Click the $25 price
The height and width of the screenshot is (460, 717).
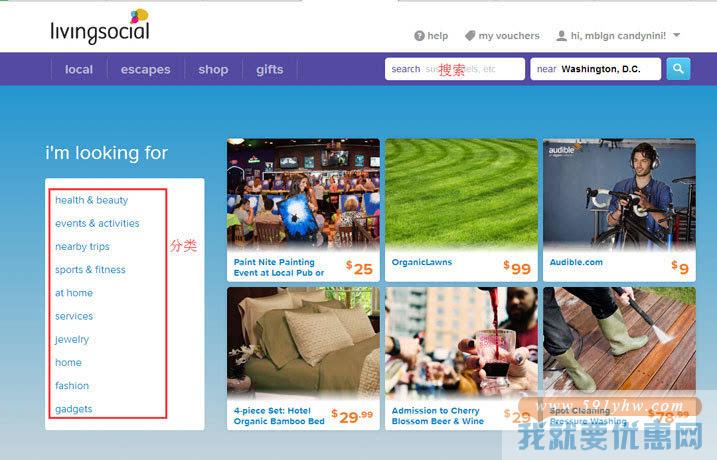click(x=359, y=268)
